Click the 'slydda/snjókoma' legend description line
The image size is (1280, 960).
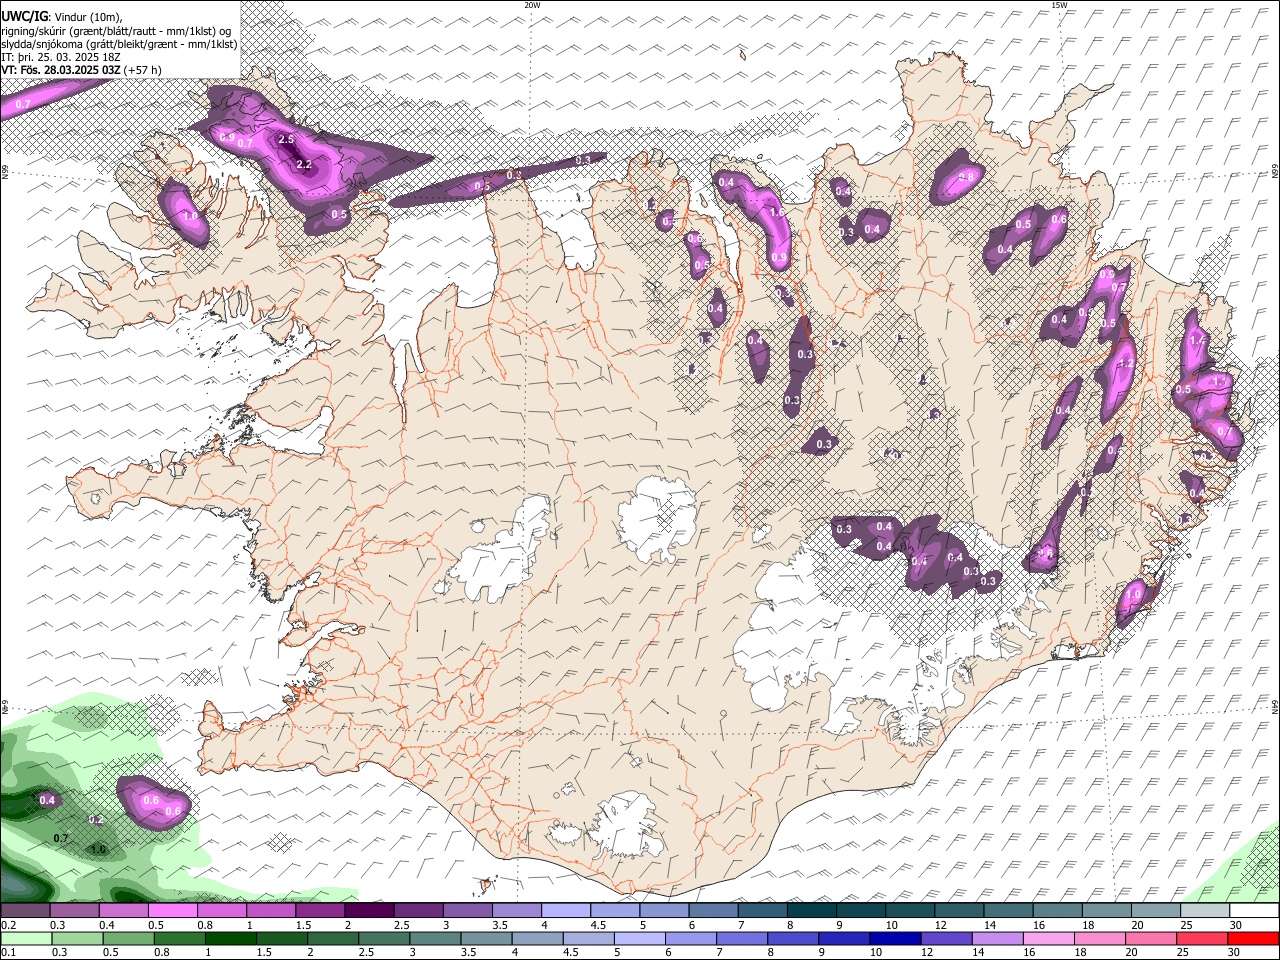(x=120, y=44)
